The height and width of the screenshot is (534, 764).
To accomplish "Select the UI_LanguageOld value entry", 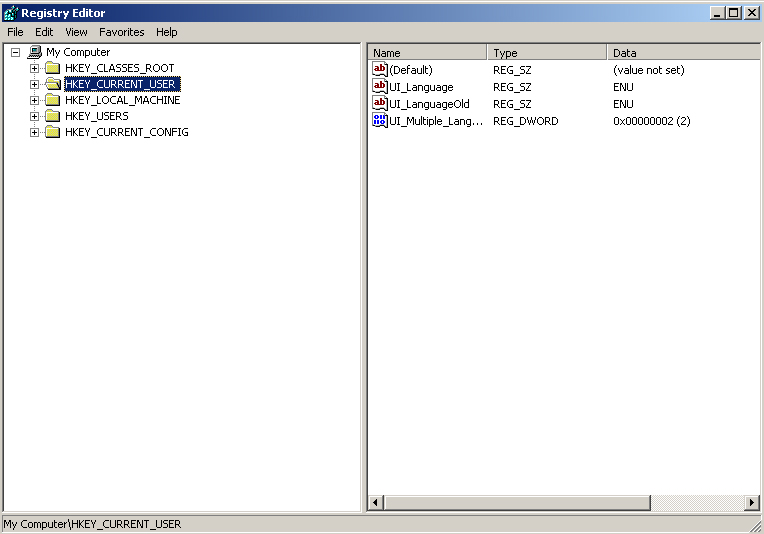I will click(429, 104).
